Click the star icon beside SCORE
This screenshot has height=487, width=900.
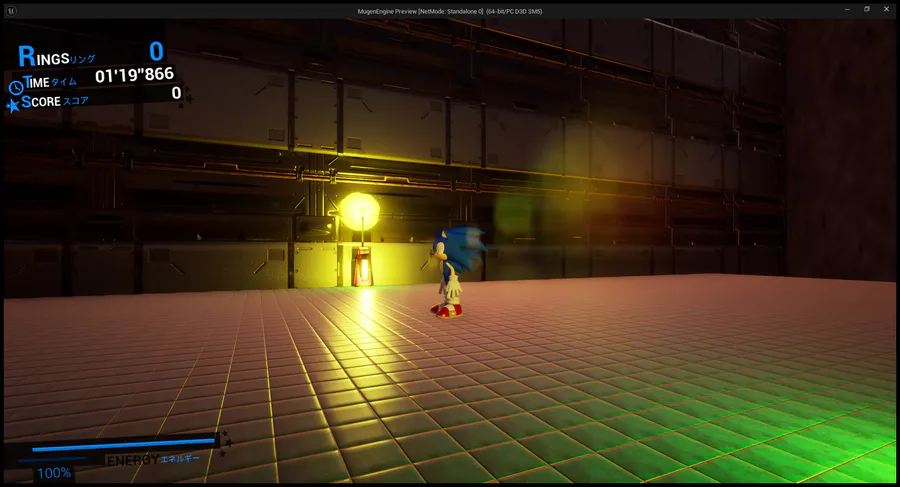pos(12,106)
